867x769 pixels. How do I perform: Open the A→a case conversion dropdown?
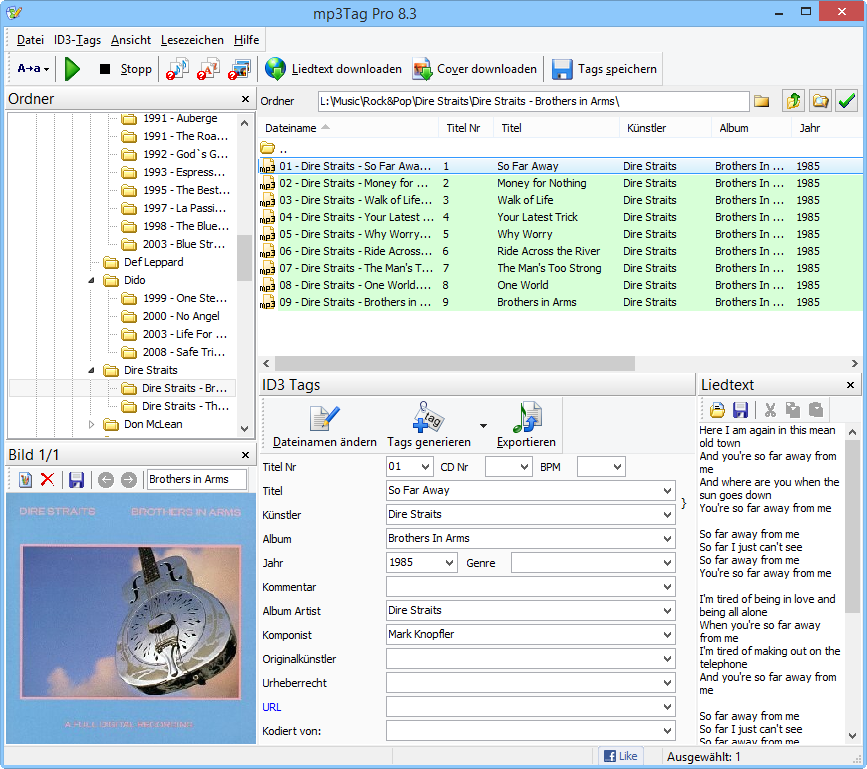(x=33, y=69)
